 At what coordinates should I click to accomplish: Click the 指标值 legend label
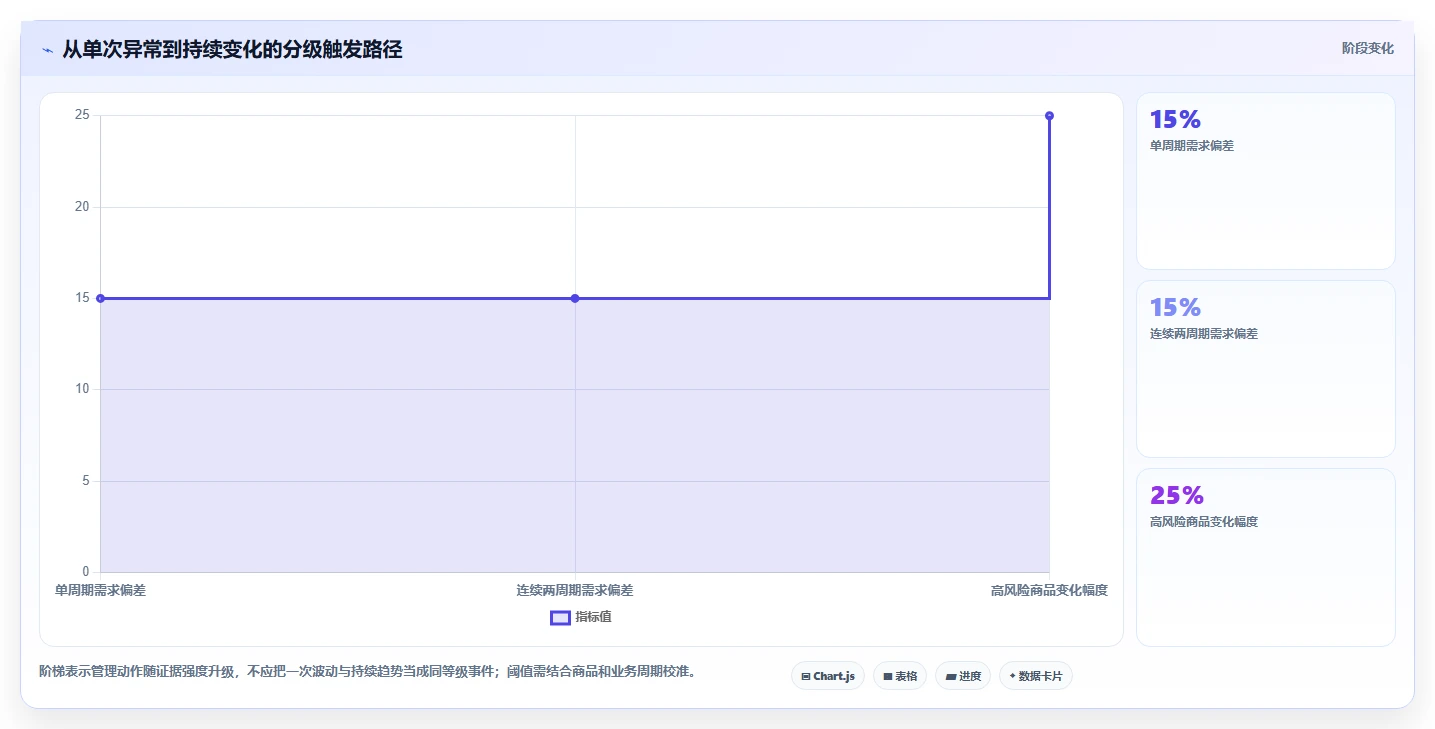pyautogui.click(x=594, y=618)
